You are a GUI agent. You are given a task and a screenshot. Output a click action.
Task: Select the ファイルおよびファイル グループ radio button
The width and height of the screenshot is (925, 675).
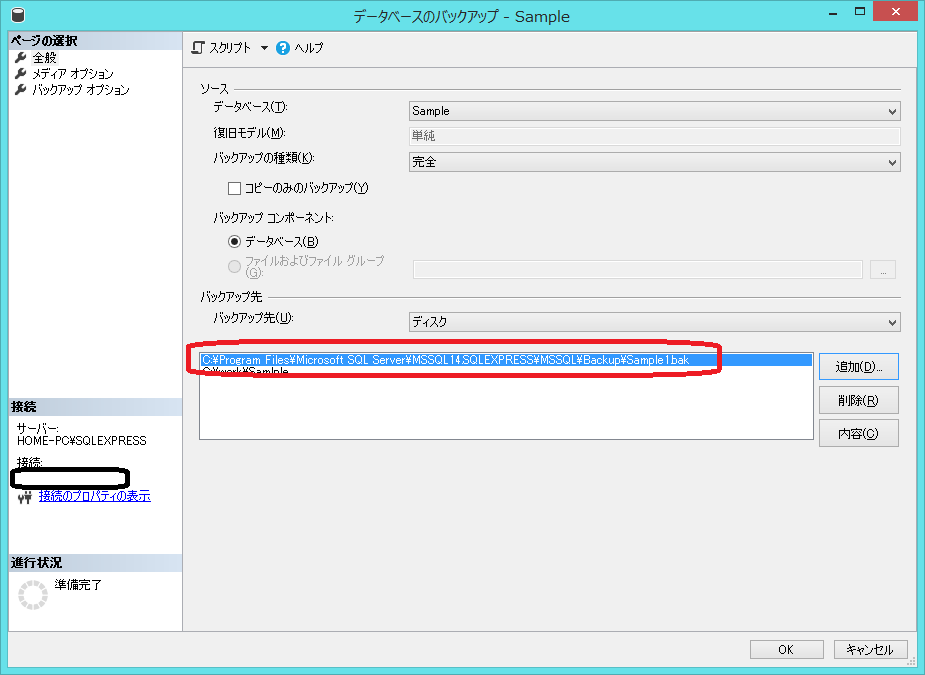tap(234, 266)
